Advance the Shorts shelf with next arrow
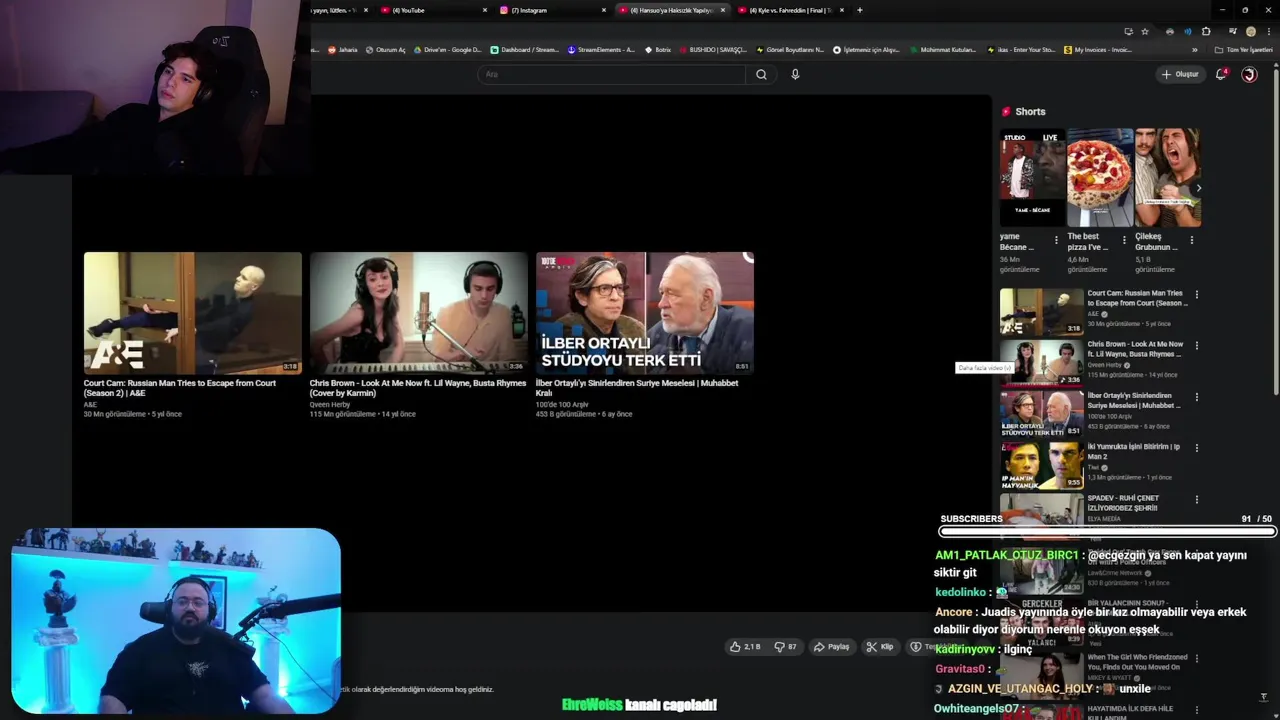Viewport: 1280px width, 720px height. (1198, 188)
